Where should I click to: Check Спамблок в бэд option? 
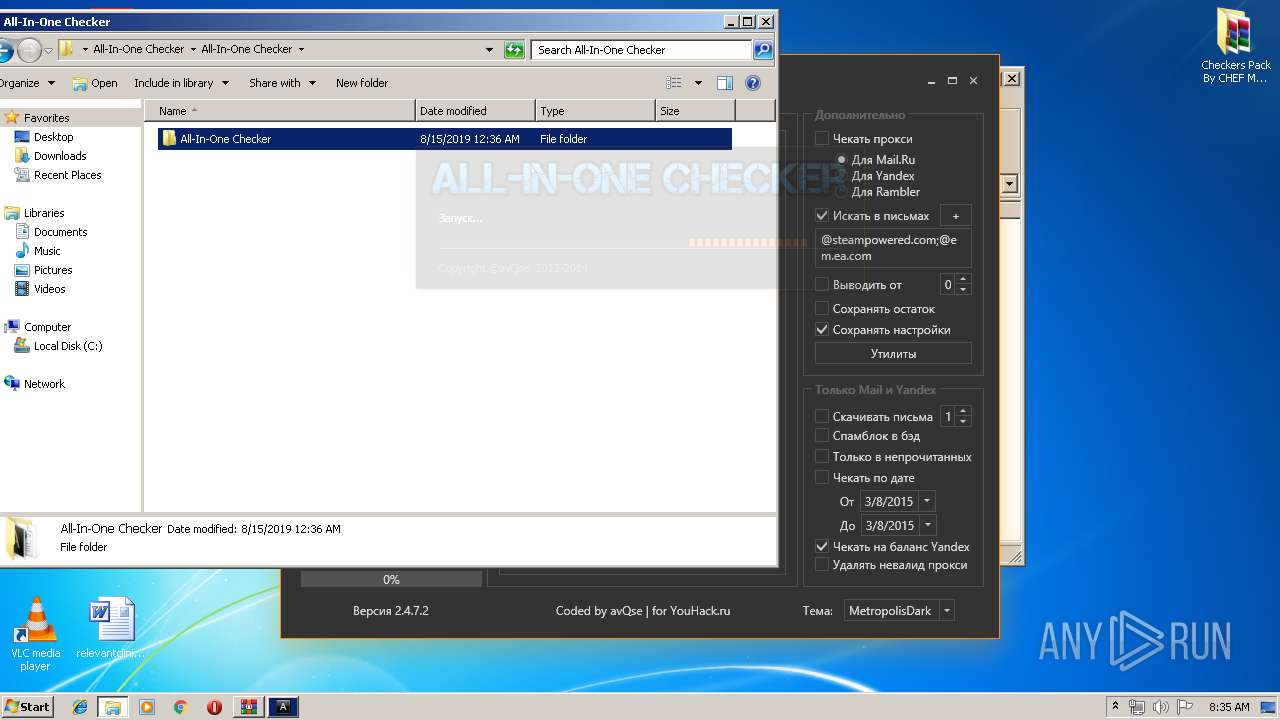pyautogui.click(x=822, y=435)
